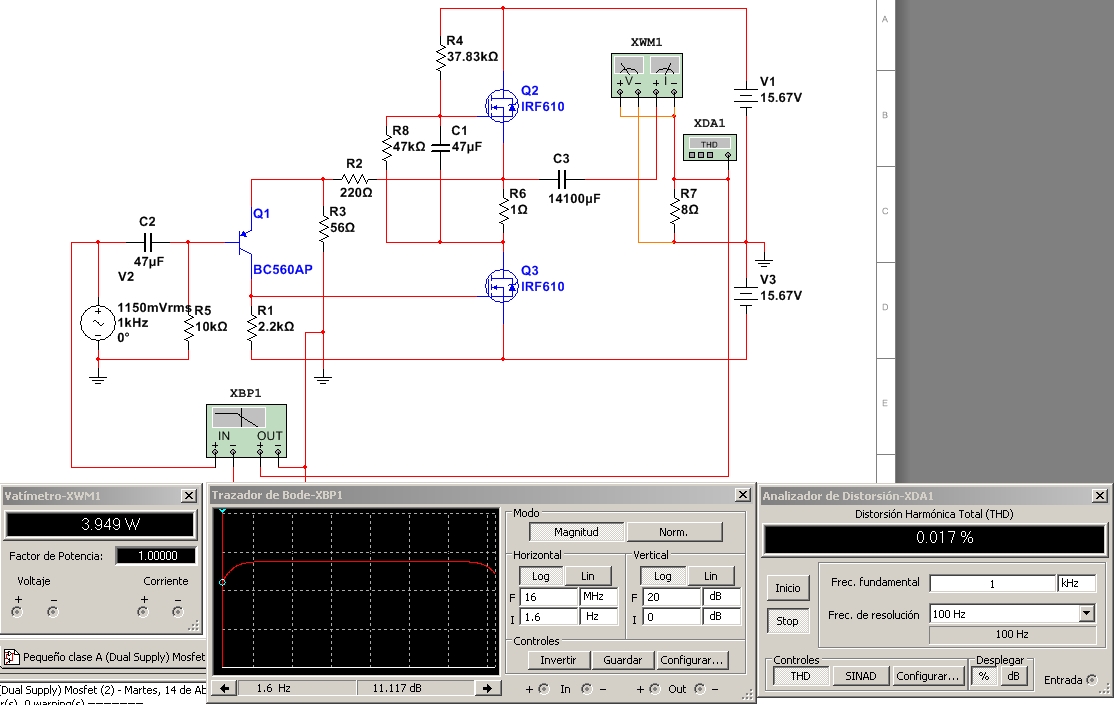
Task: Select the C1 47µF capacitor symbol
Action: coord(440,147)
